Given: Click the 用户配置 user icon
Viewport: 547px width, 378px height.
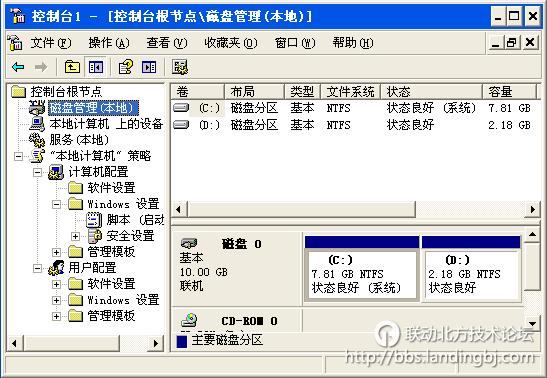Looking at the screenshot, I should coord(56,268).
